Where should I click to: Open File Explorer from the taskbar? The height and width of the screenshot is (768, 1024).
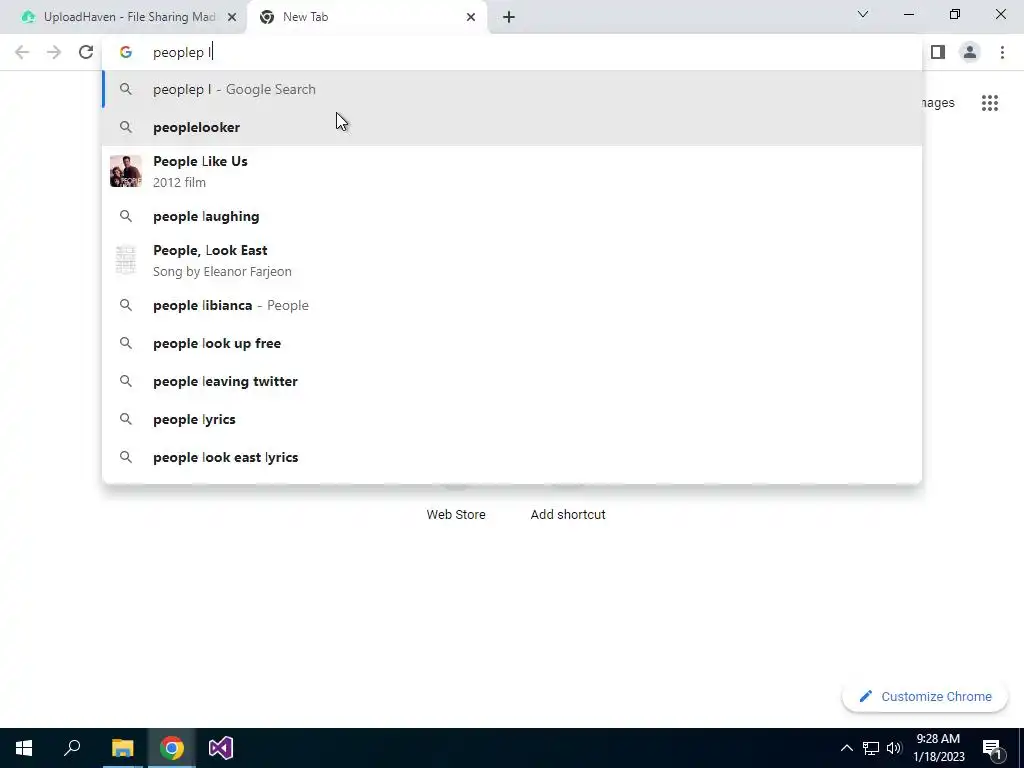pos(122,748)
